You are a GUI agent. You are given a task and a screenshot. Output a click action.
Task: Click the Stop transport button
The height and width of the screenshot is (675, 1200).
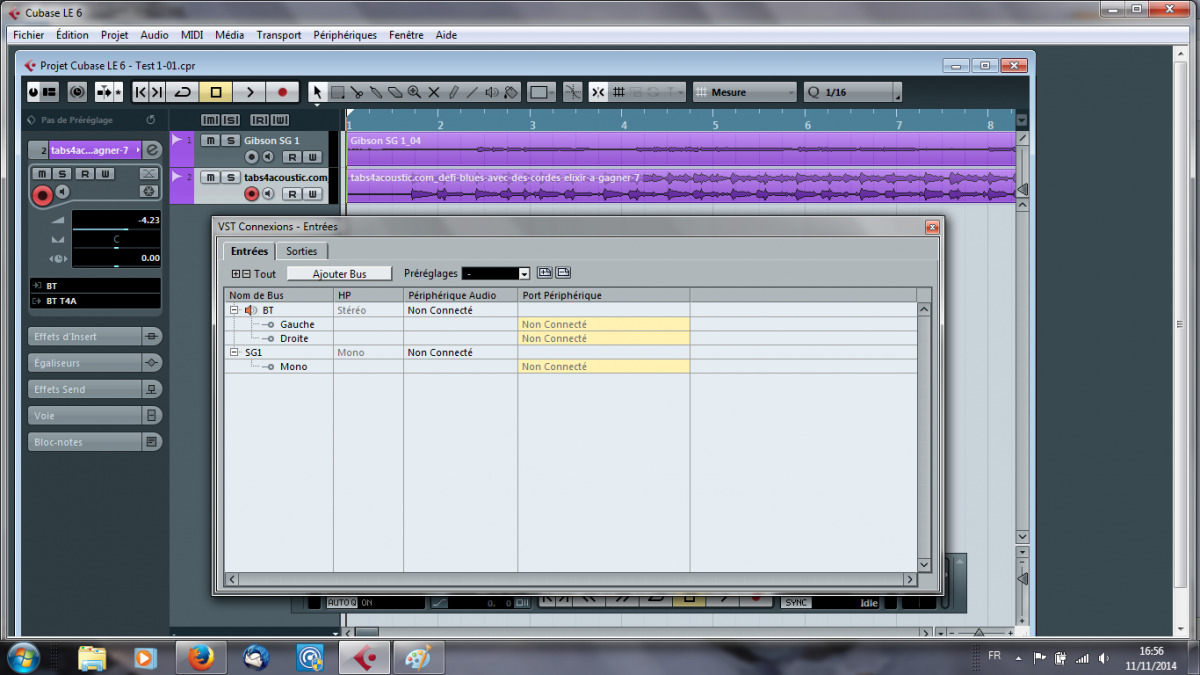(x=215, y=92)
